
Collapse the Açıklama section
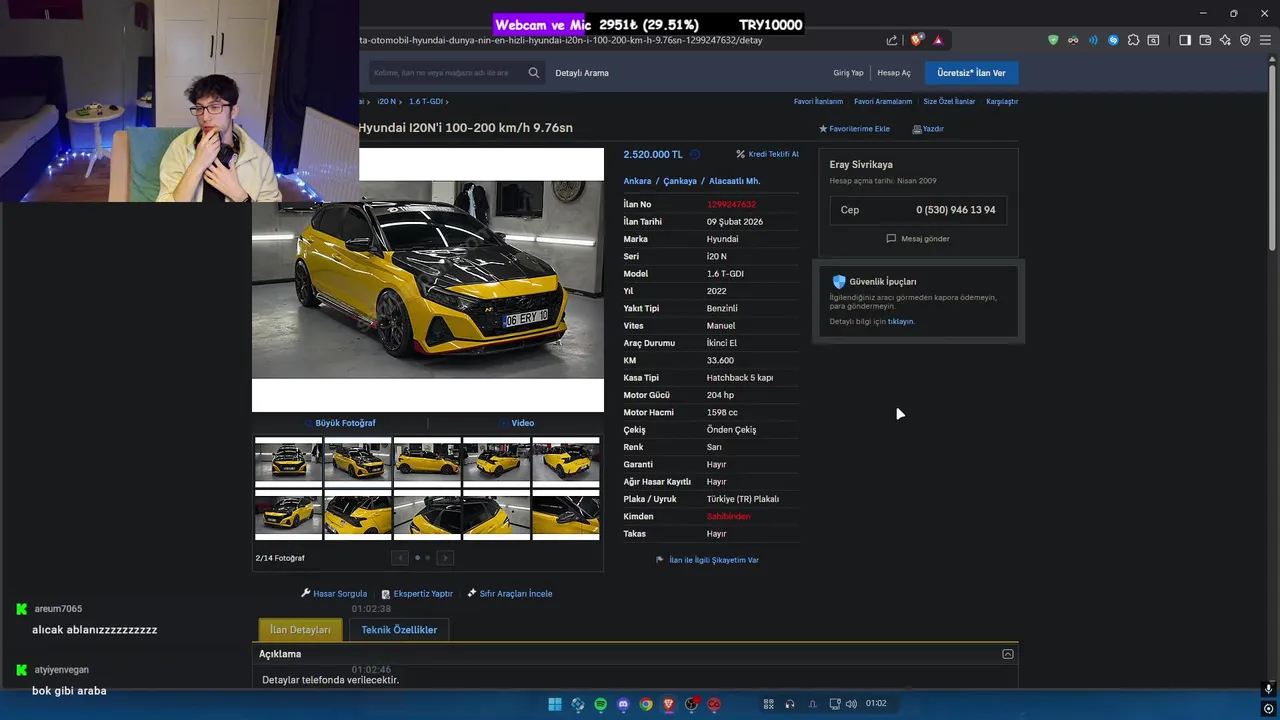click(1008, 654)
